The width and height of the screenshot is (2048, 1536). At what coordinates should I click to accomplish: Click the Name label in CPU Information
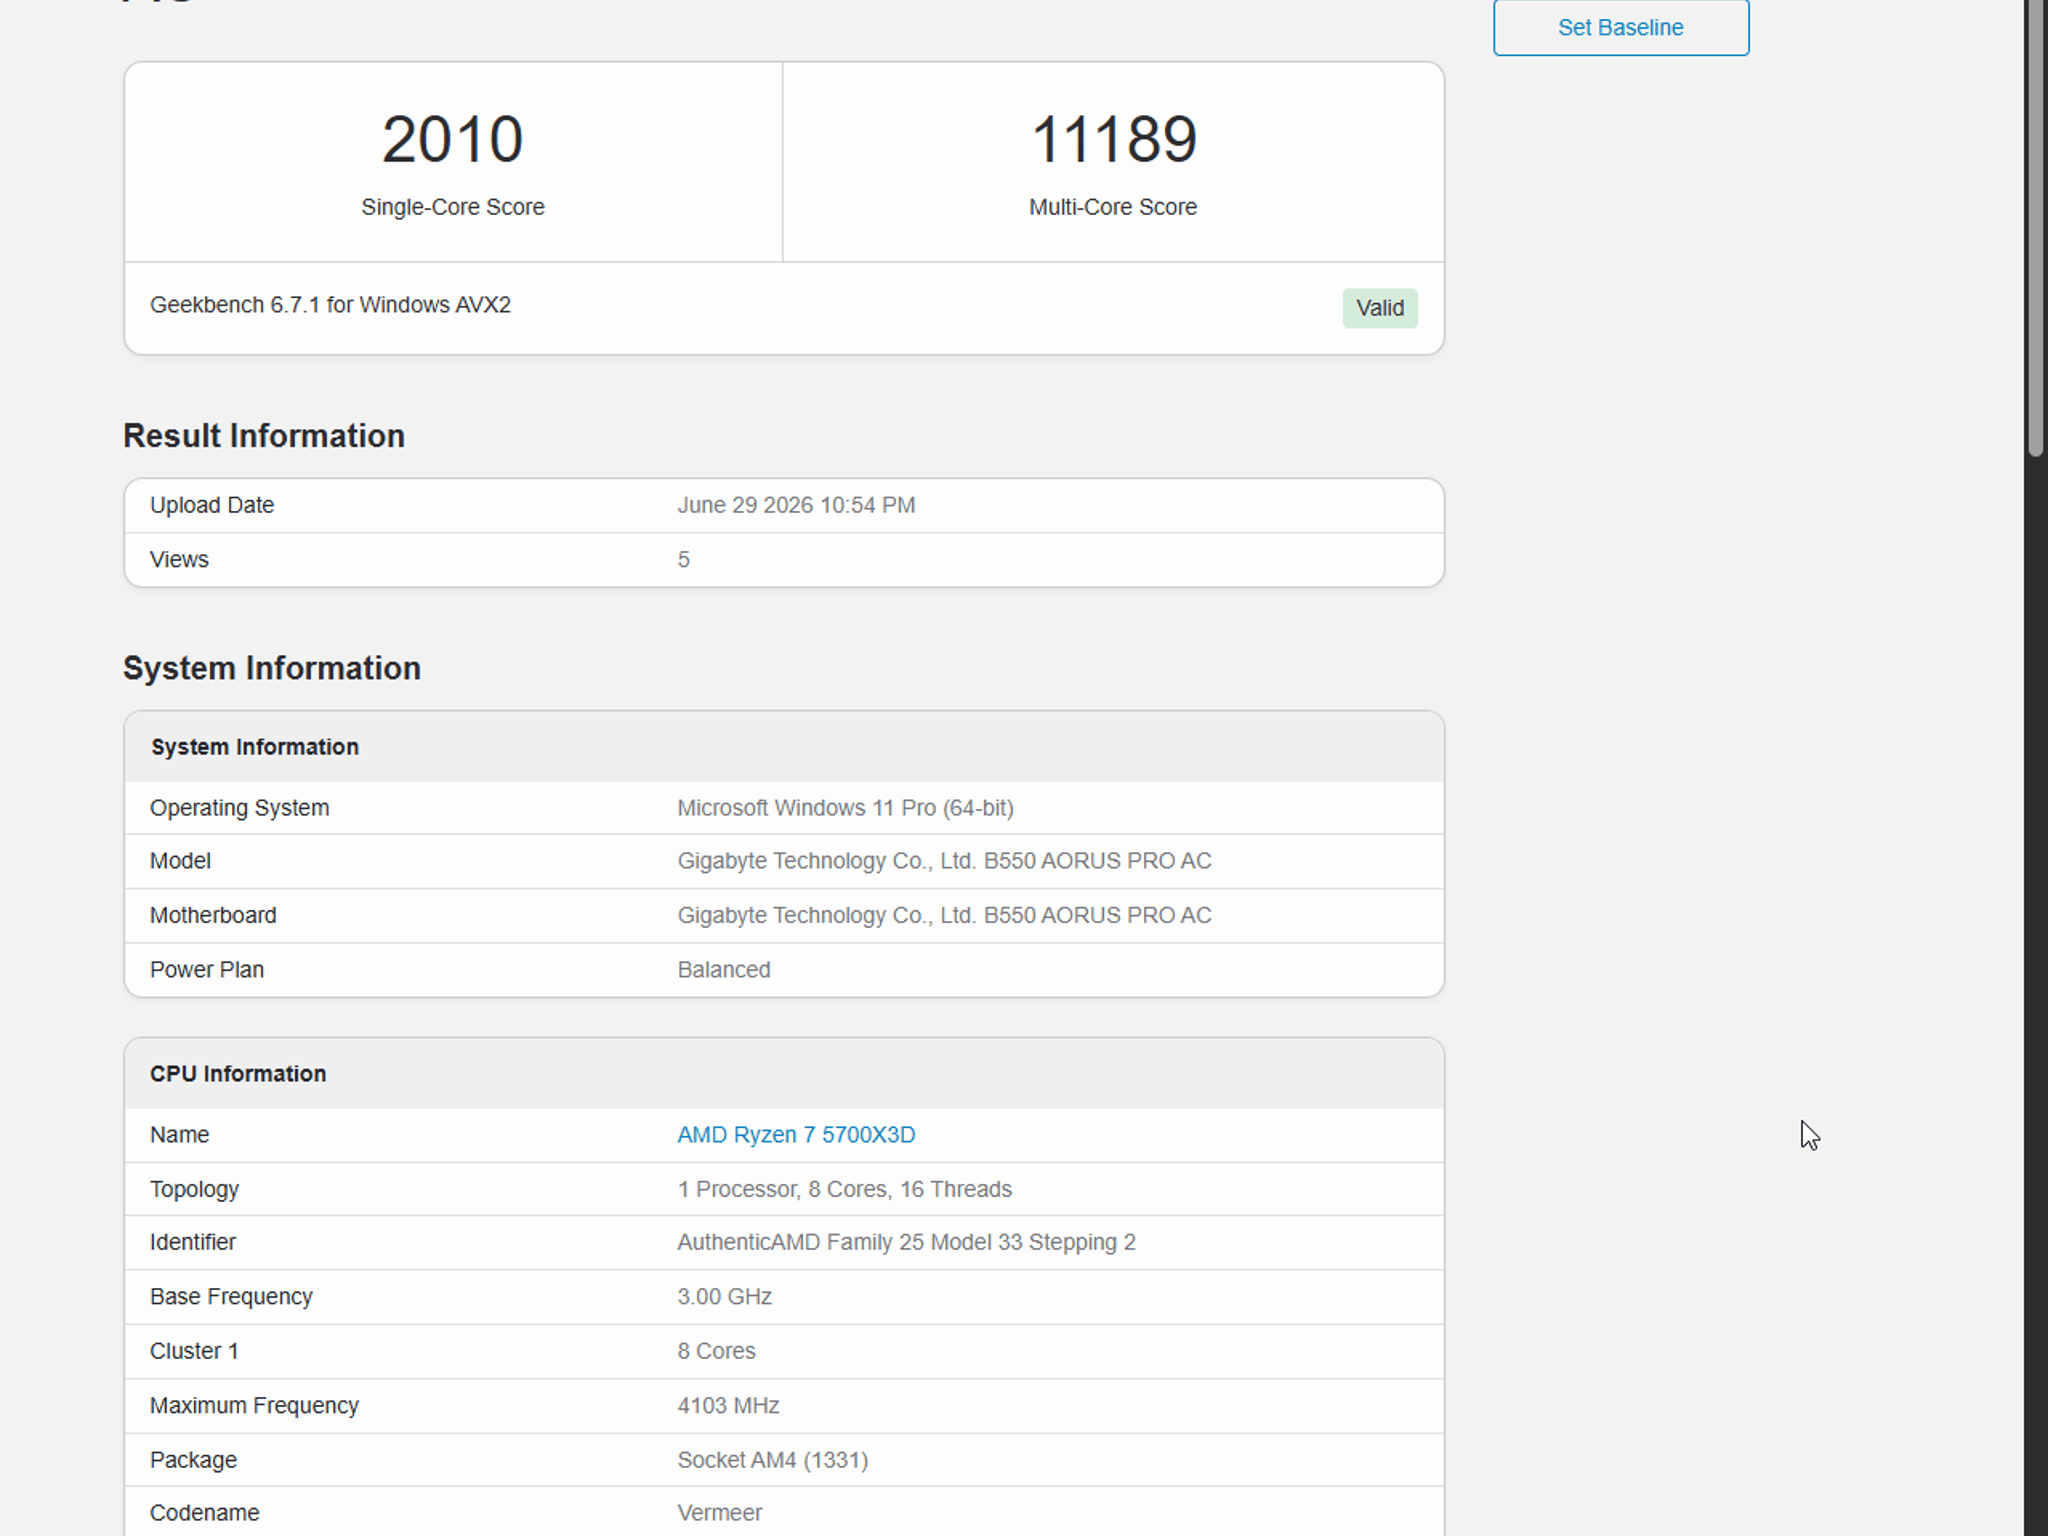(179, 1135)
